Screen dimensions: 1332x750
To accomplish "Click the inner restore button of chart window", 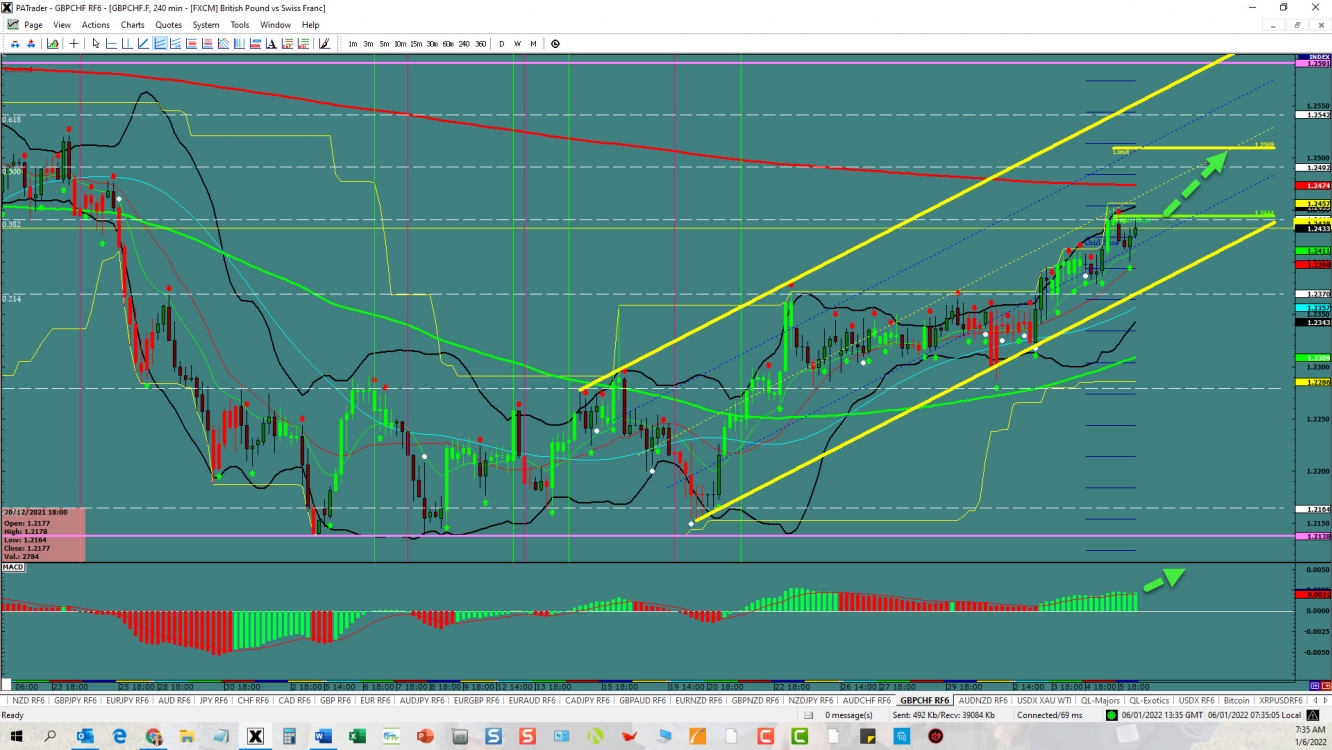I will (x=1299, y=25).
